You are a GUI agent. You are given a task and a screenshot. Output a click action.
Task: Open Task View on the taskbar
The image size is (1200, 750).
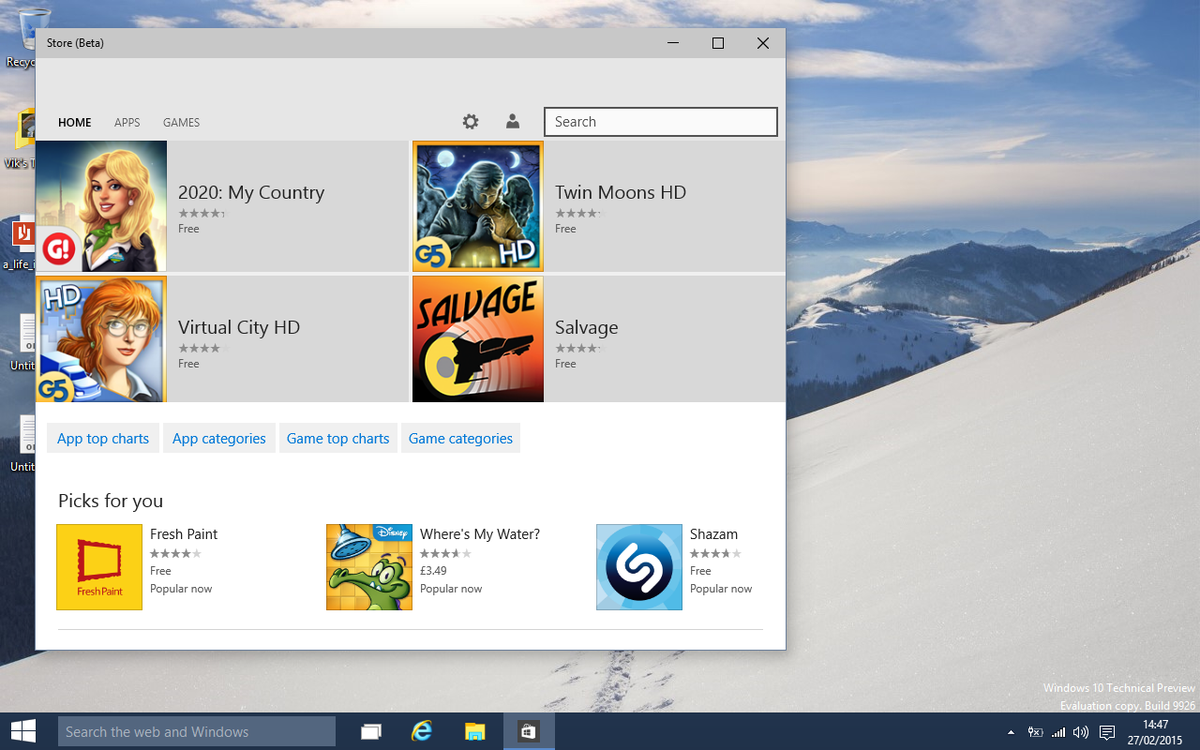pyautogui.click(x=372, y=732)
